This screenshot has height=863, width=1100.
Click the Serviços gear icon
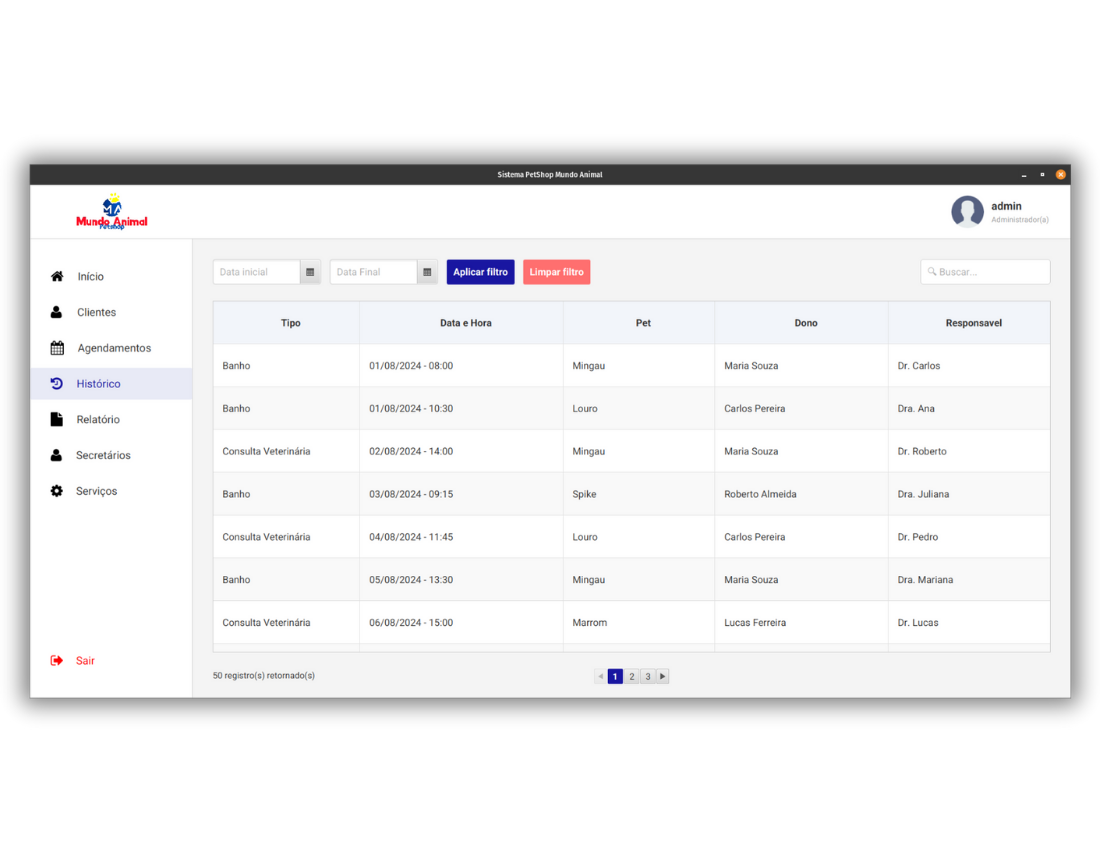click(57, 491)
